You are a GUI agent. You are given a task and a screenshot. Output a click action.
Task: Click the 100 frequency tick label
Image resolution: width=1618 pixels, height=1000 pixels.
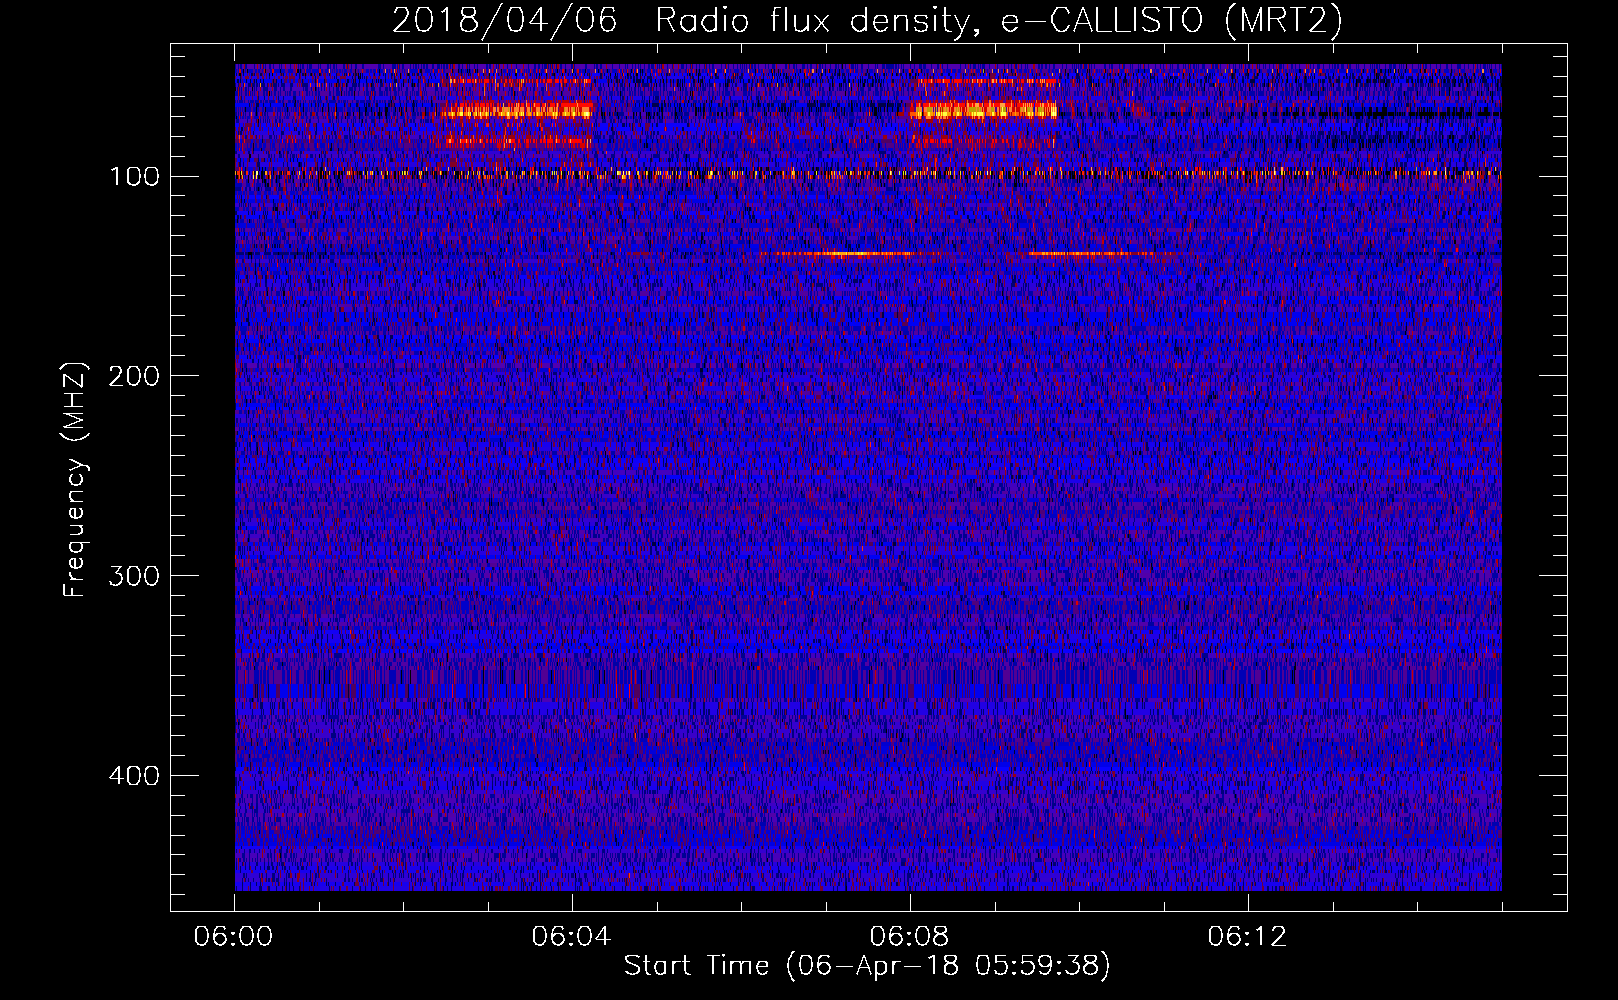(135, 177)
